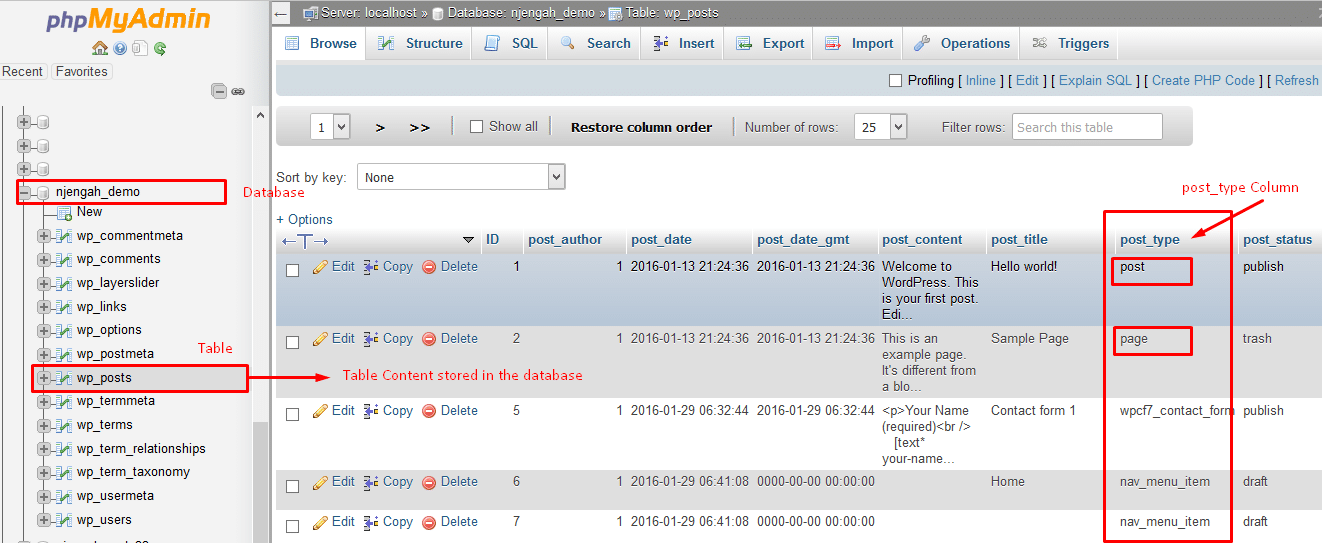Expand the wp_termmeta table node
The image size is (1322, 543).
(x=44, y=402)
